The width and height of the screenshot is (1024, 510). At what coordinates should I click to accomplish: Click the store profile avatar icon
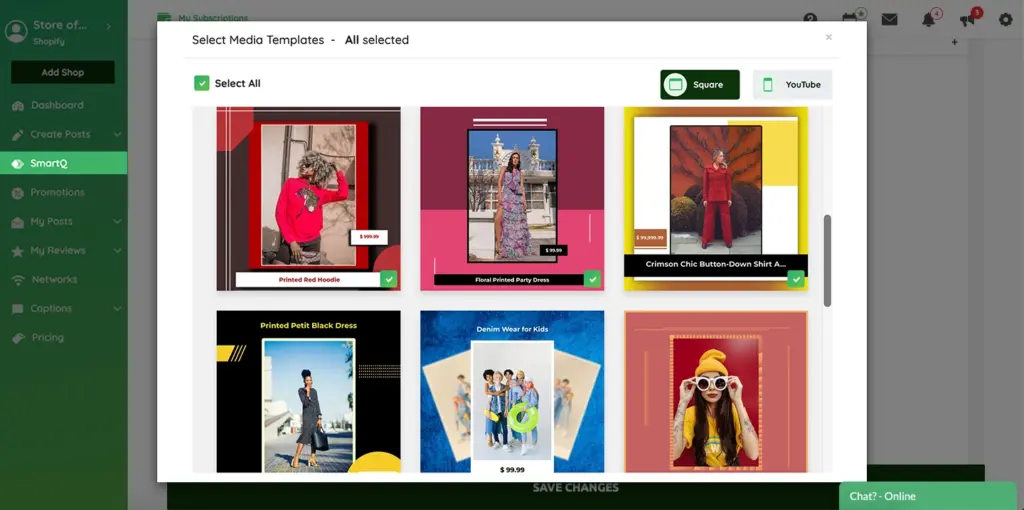pos(16,31)
